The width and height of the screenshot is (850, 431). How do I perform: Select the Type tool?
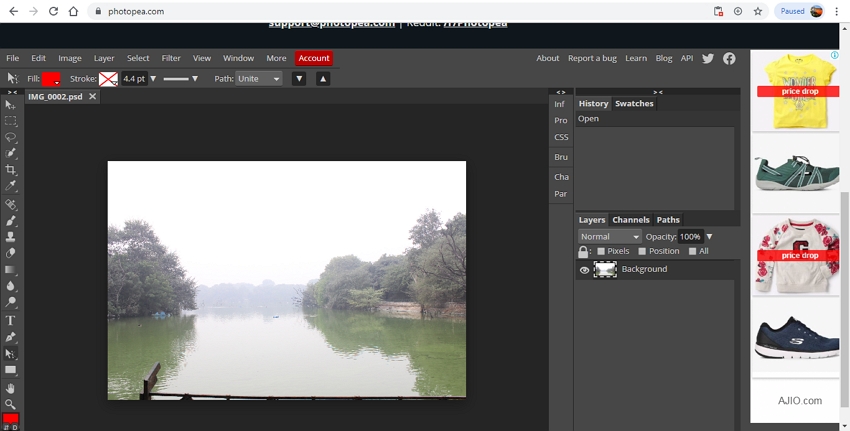11,320
